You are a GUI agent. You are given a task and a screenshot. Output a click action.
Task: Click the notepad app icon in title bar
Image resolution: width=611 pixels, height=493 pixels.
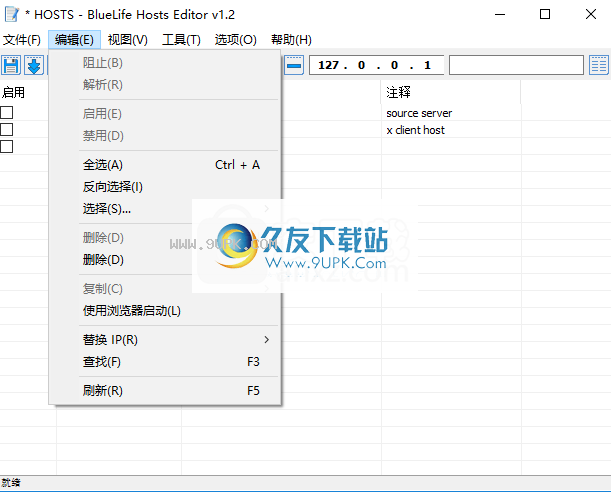pyautogui.click(x=12, y=14)
